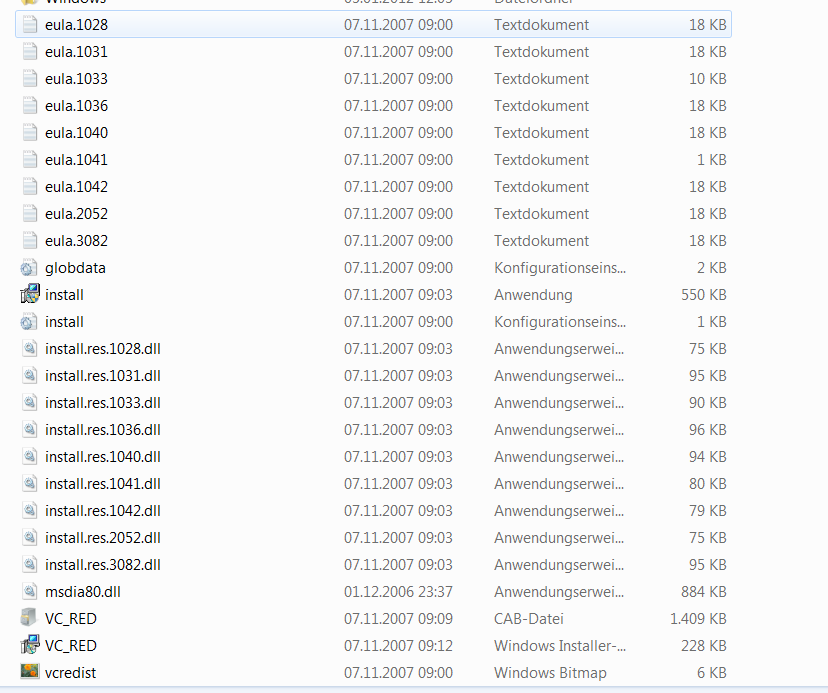This screenshot has width=828, height=693.
Task: Click the install application (Anwendung) icon
Action: pos(30,295)
